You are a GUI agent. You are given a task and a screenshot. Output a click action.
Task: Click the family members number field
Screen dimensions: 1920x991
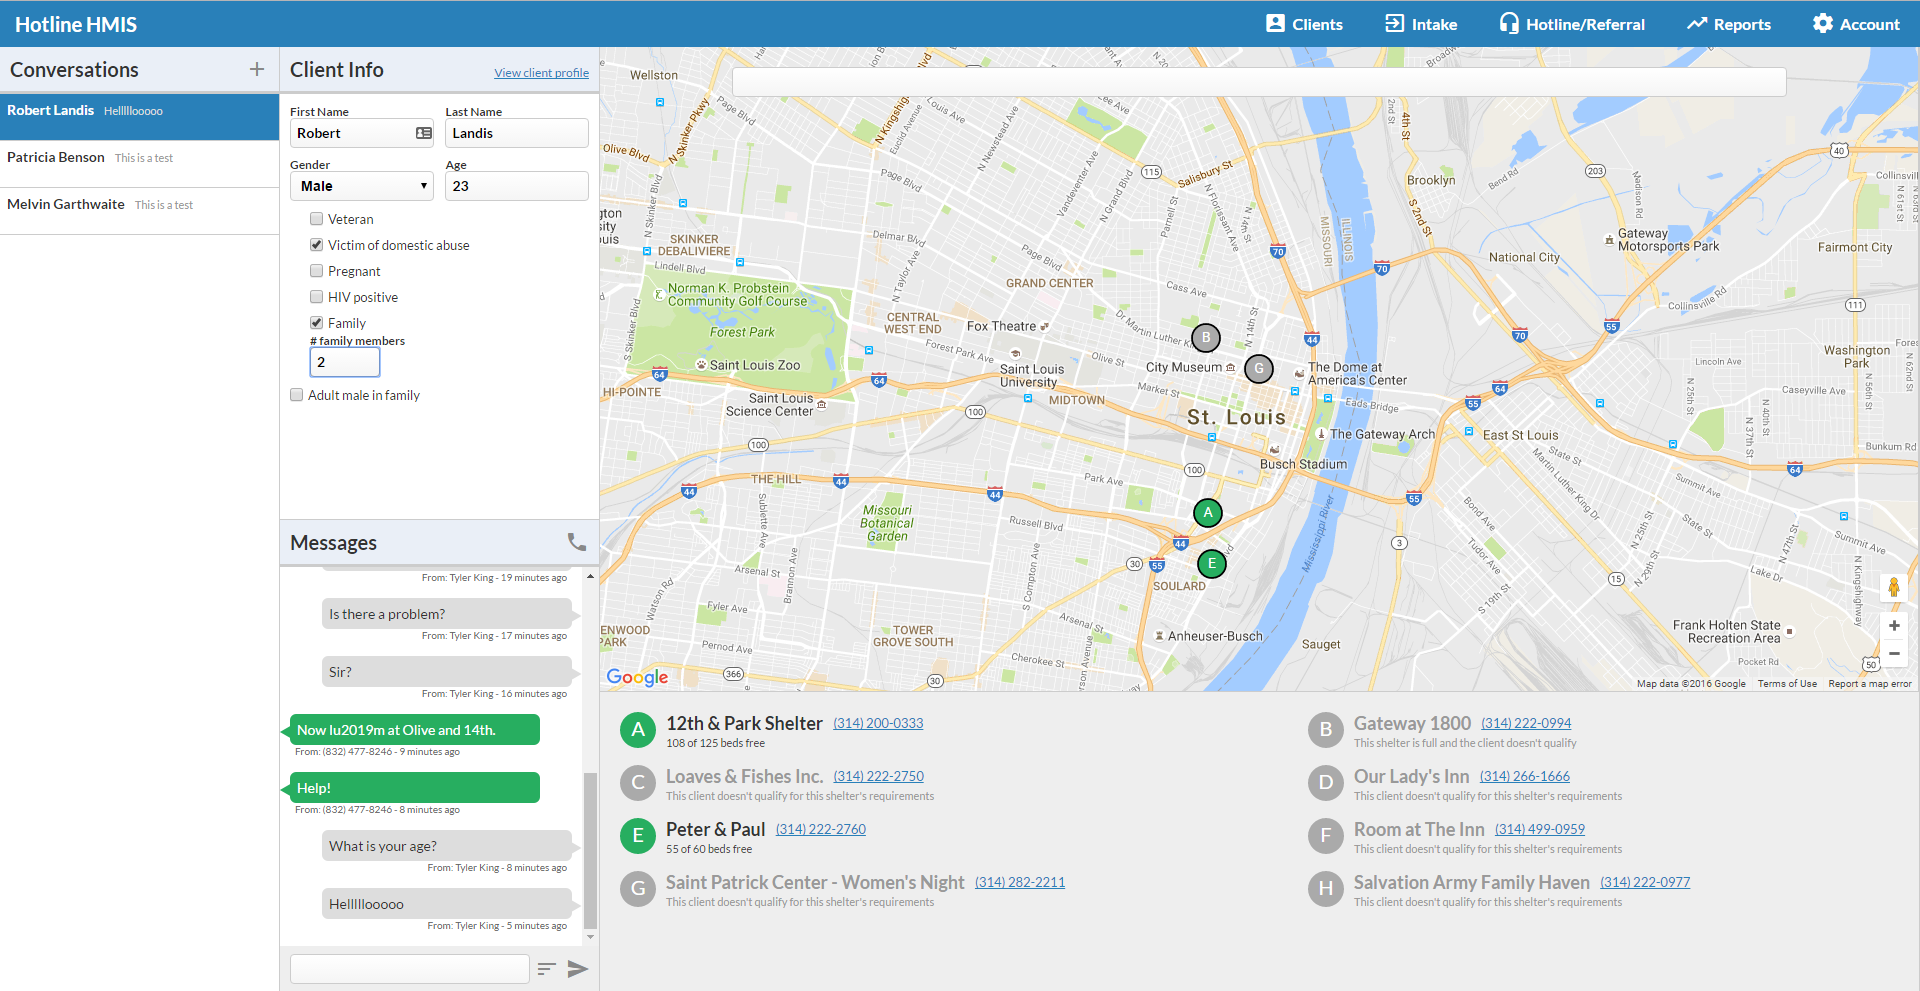tap(345, 362)
